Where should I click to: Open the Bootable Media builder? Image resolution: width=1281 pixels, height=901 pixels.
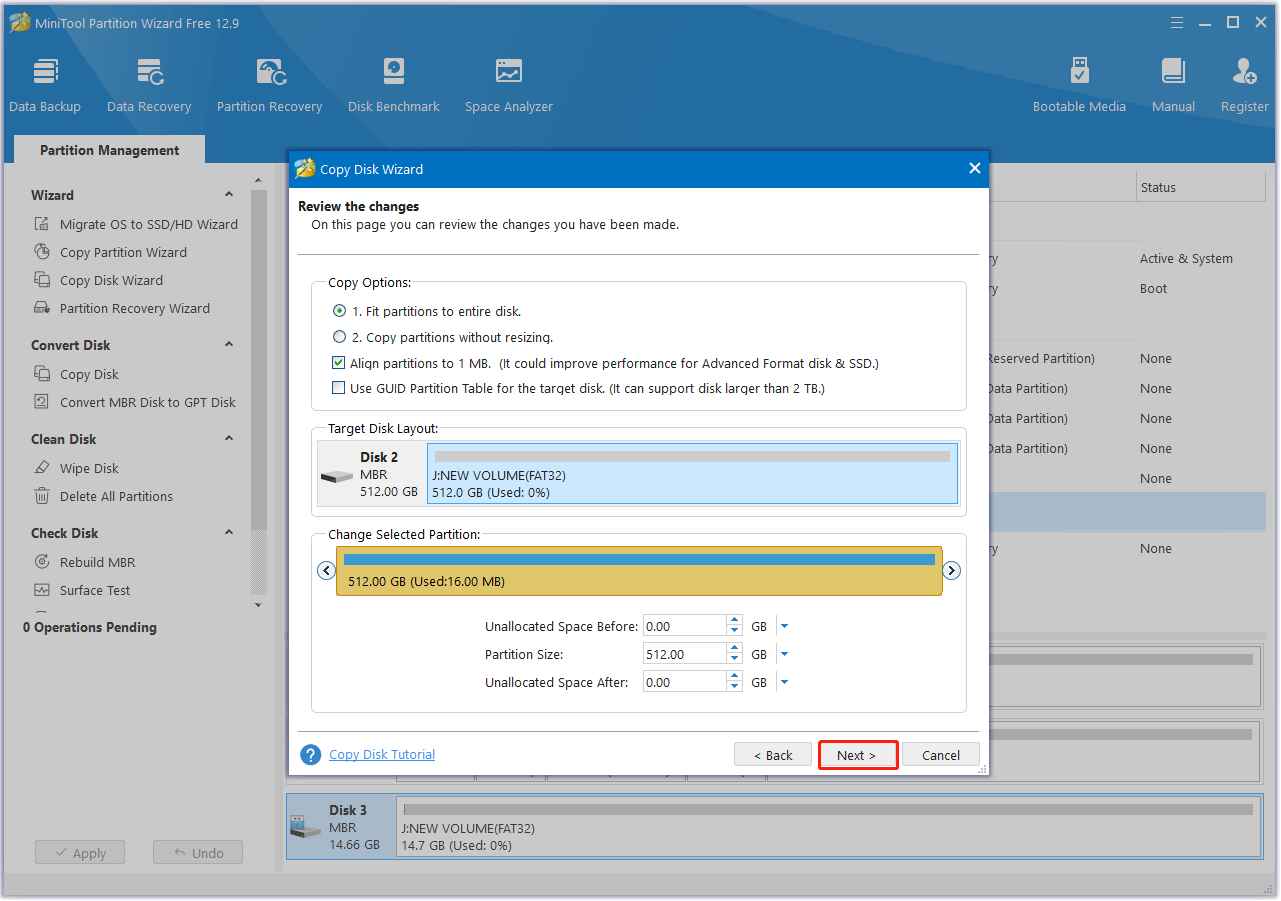click(x=1079, y=85)
